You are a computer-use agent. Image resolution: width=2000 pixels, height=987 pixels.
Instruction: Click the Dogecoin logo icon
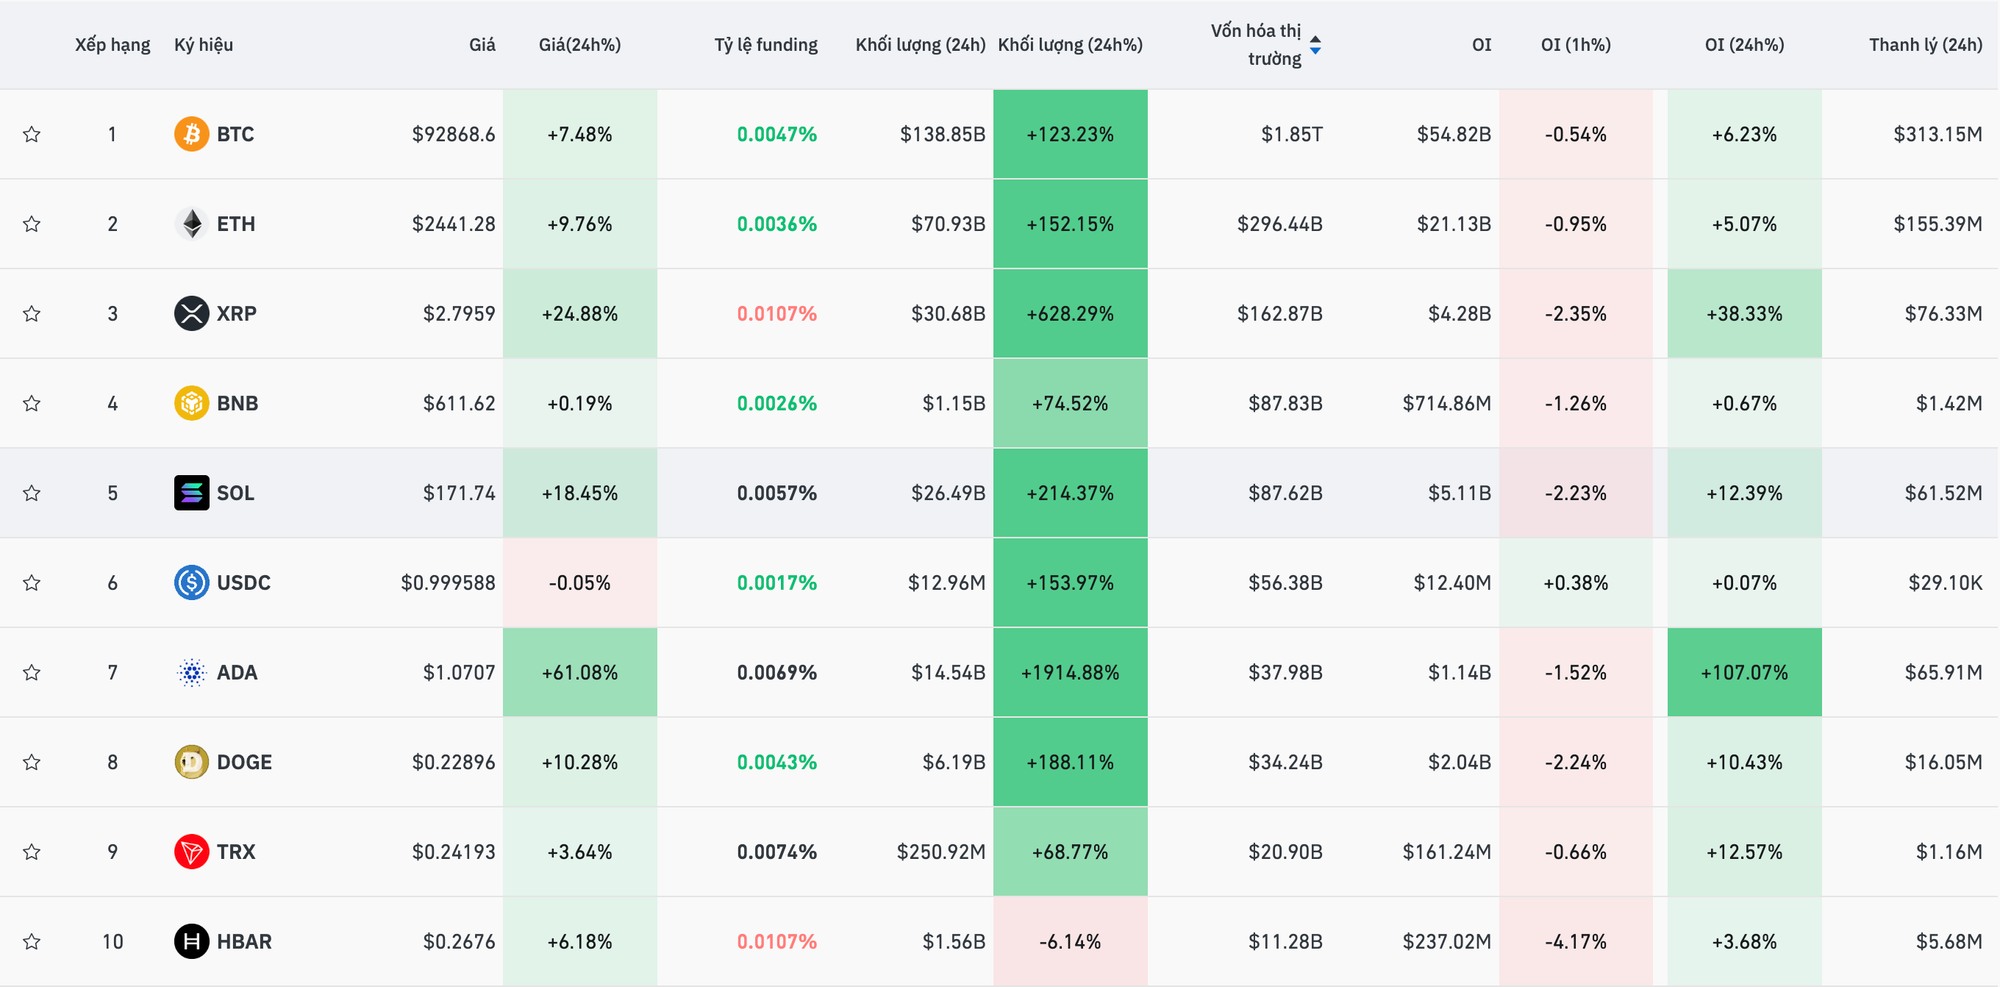point(191,762)
